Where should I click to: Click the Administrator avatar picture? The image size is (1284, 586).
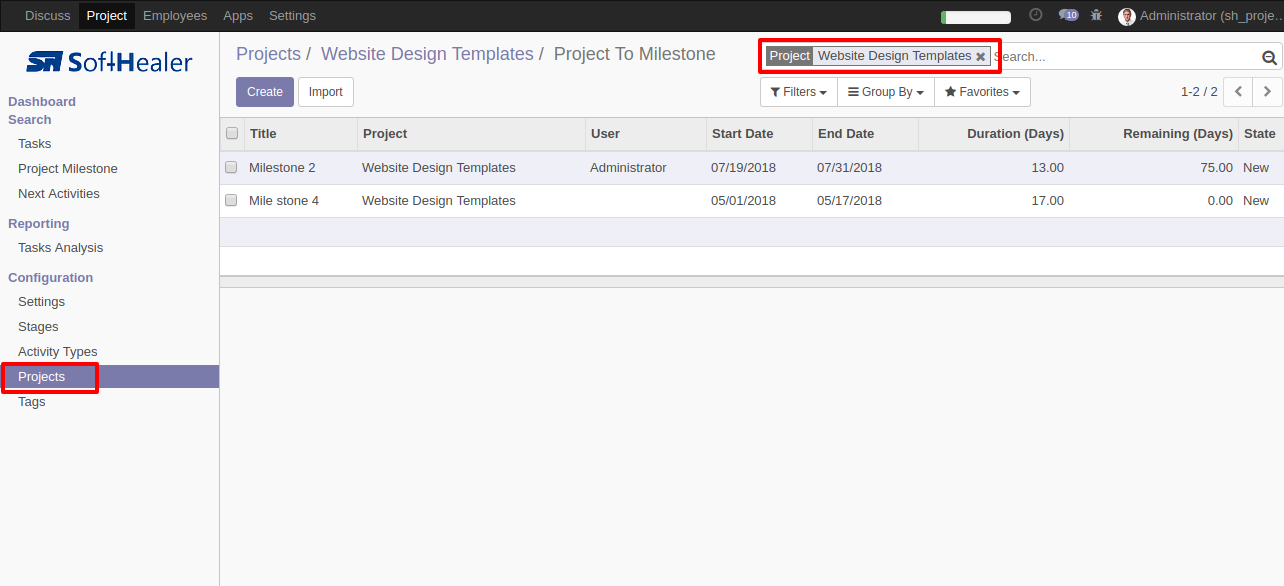pos(1127,16)
